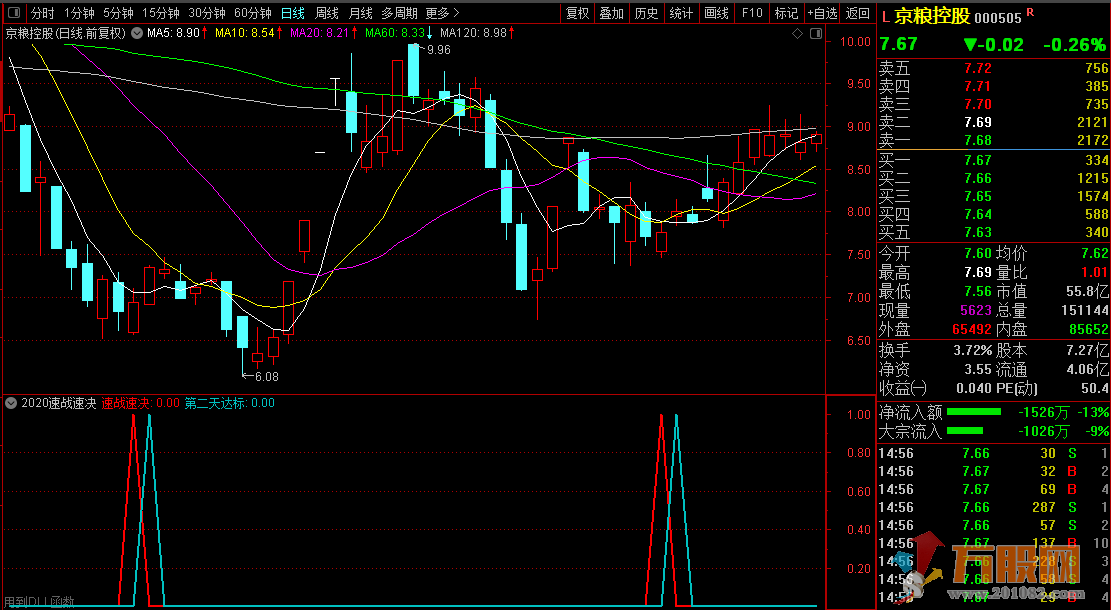The image size is (1111, 610).
Task: Click the 卖四 price 7.71
Action: (x=978, y=86)
